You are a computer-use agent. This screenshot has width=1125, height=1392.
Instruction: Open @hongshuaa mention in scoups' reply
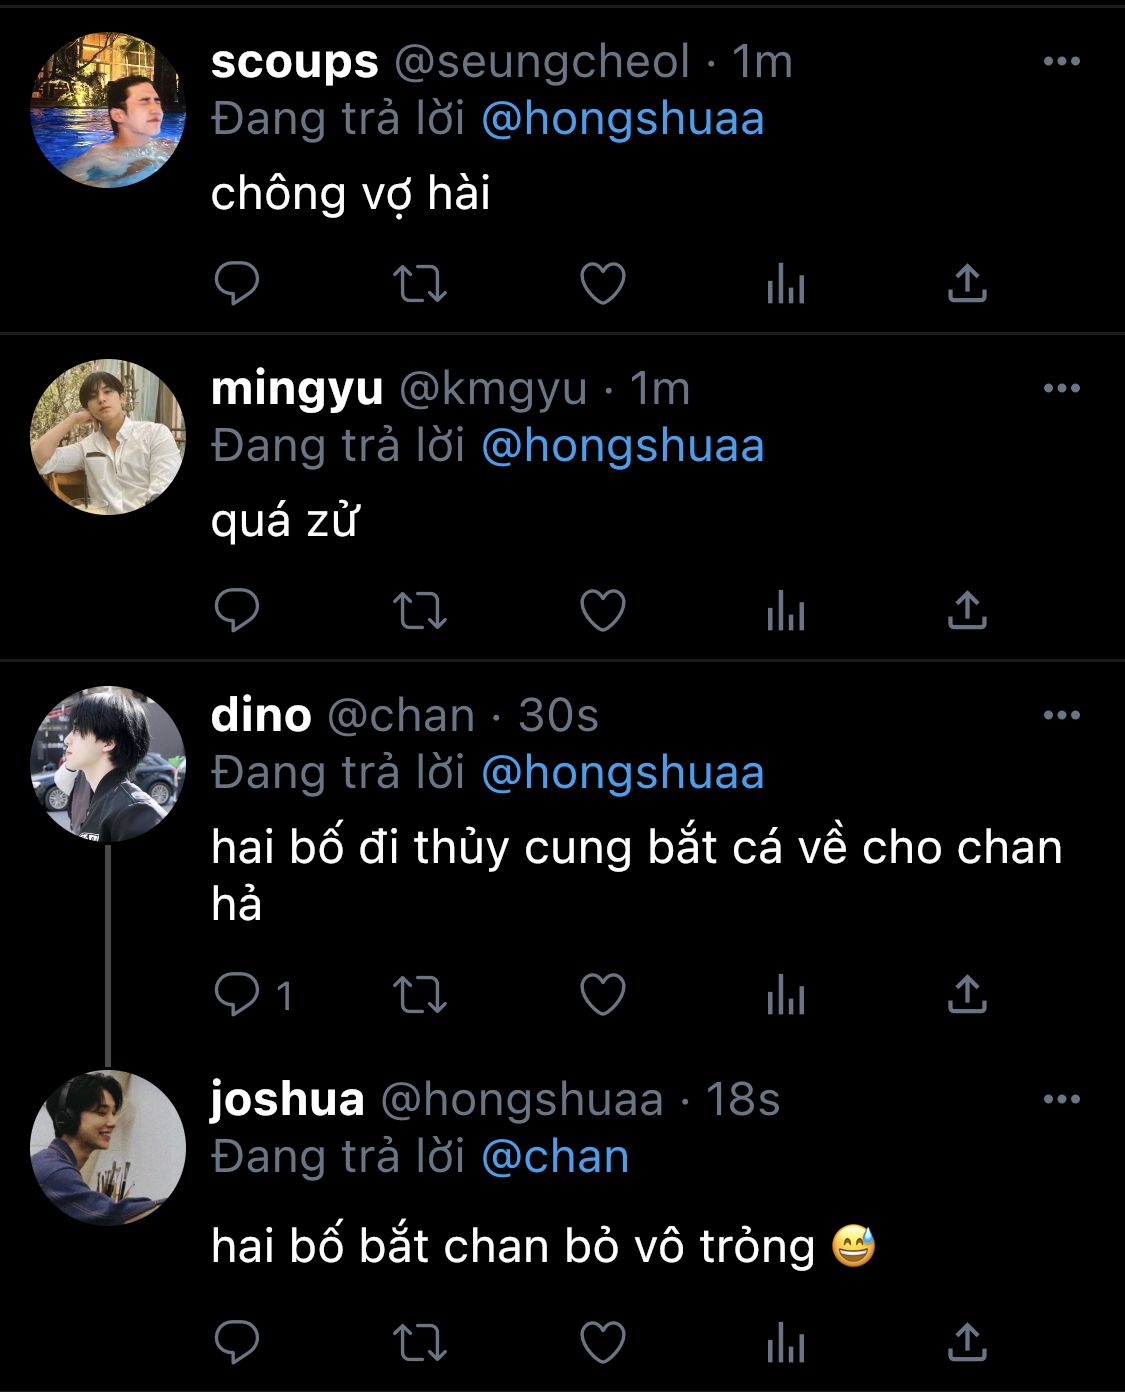[623, 119]
